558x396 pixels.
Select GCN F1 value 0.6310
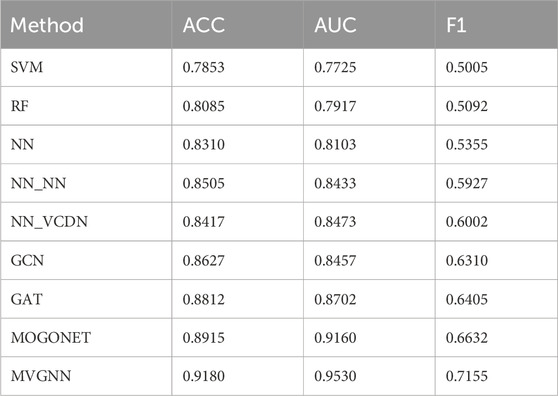click(467, 260)
